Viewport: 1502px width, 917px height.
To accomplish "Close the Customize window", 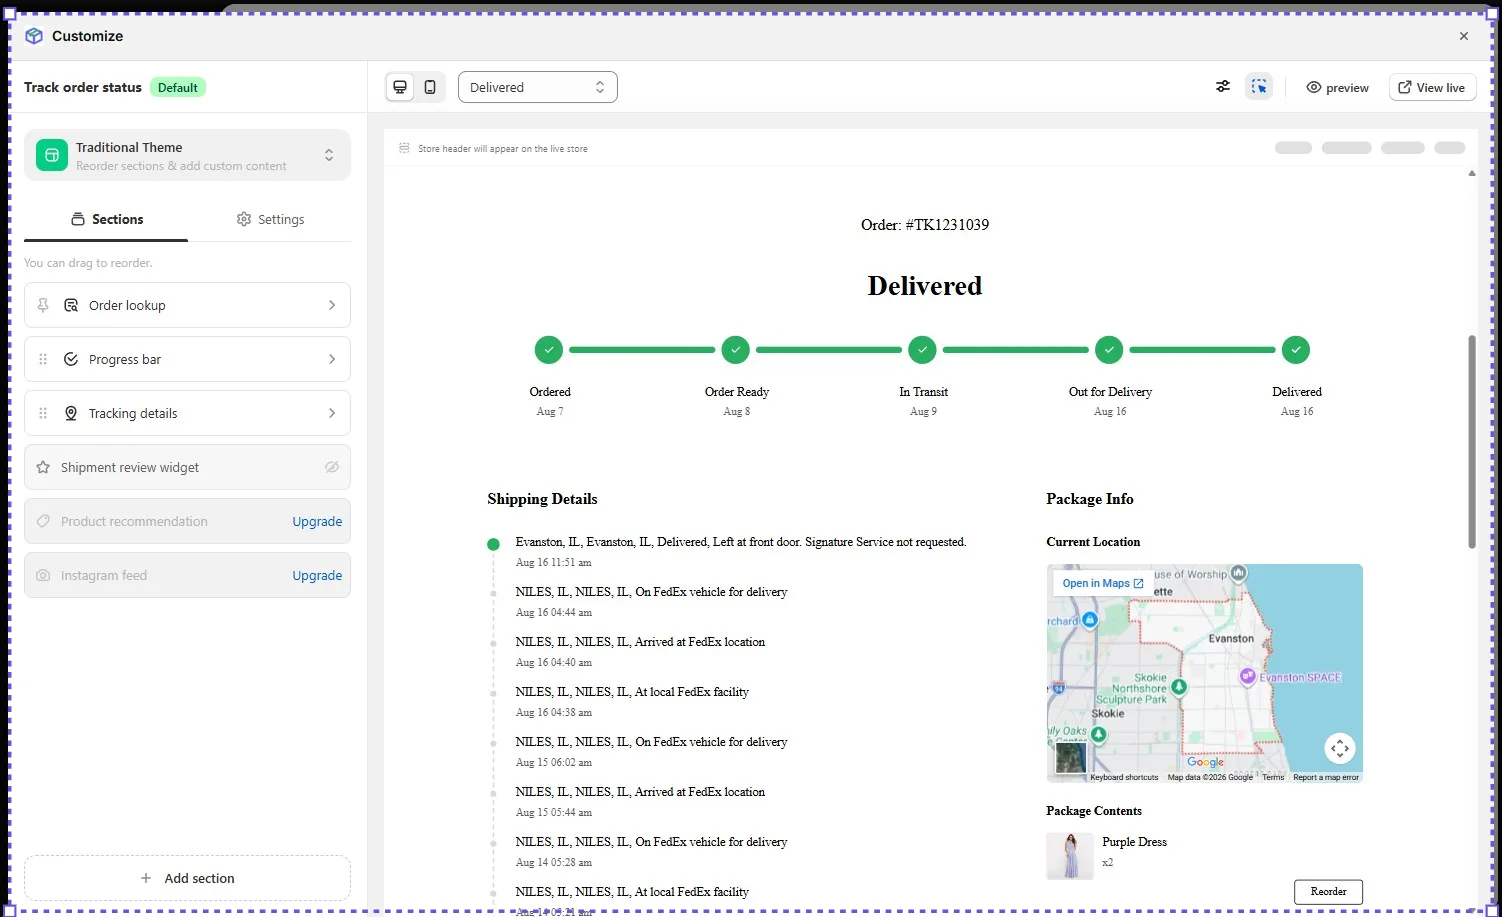I will click(1464, 36).
